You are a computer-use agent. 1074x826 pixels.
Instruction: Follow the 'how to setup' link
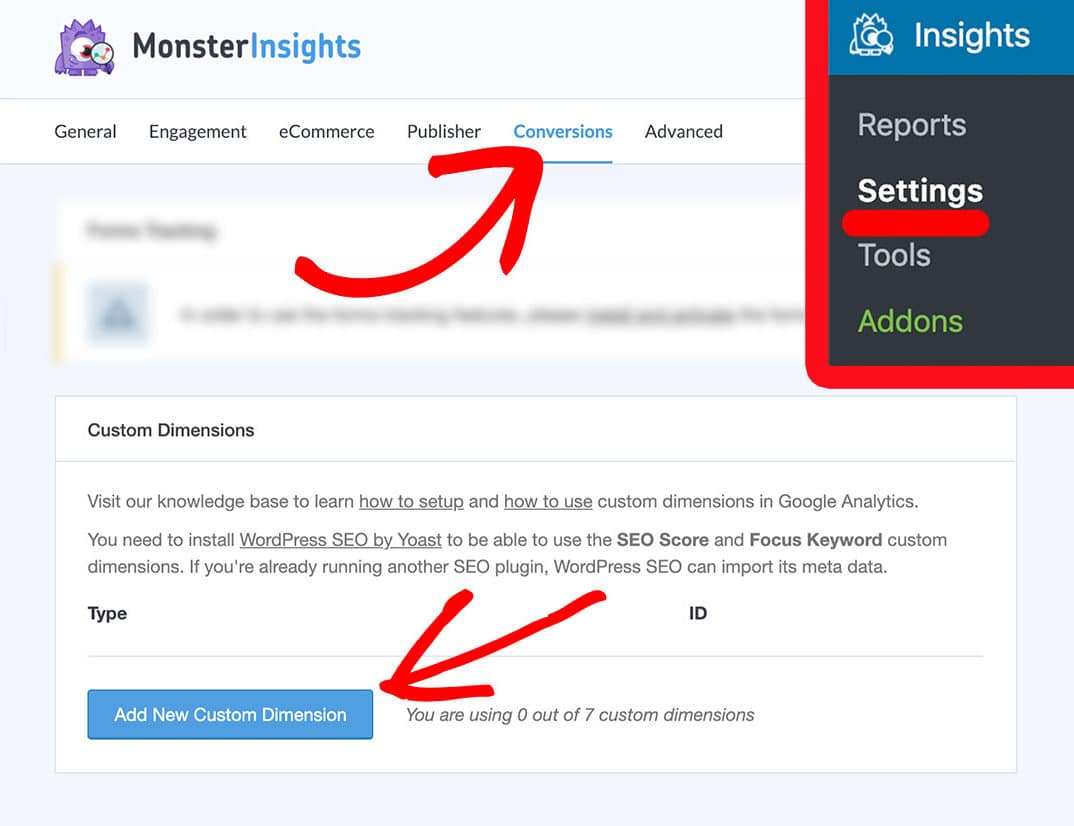pyautogui.click(x=411, y=501)
